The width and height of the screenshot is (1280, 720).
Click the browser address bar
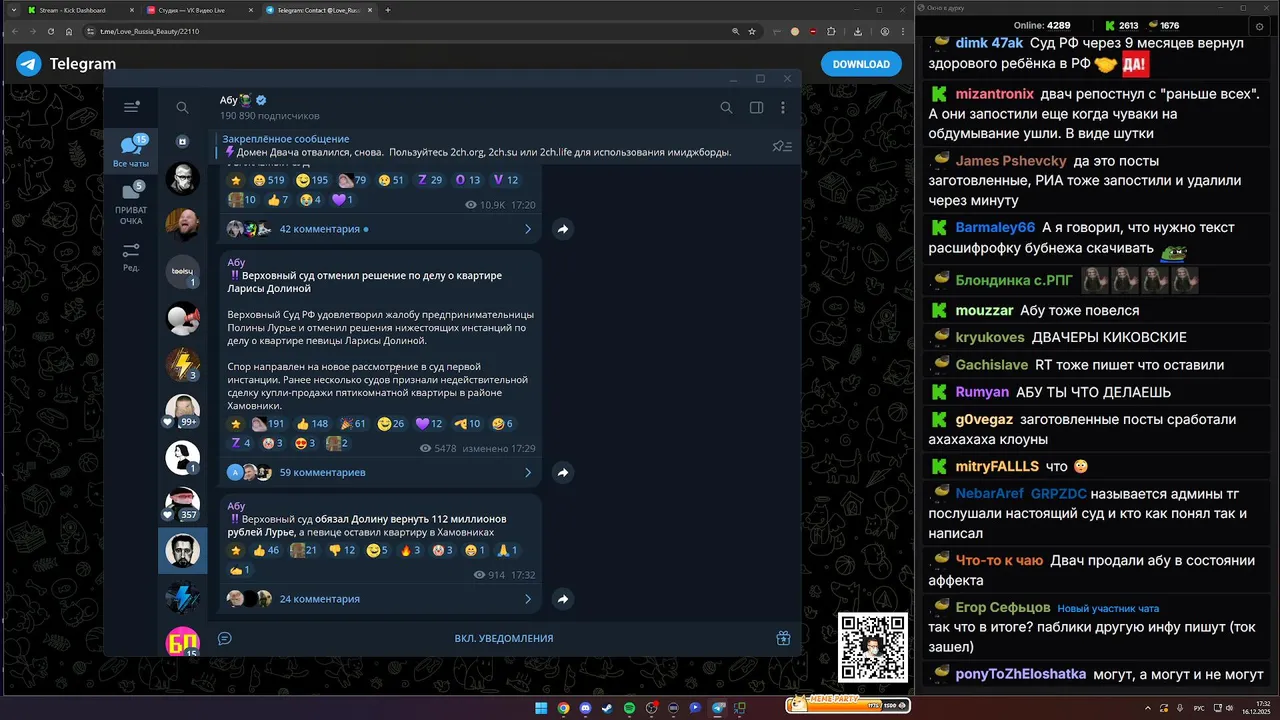coord(410,31)
